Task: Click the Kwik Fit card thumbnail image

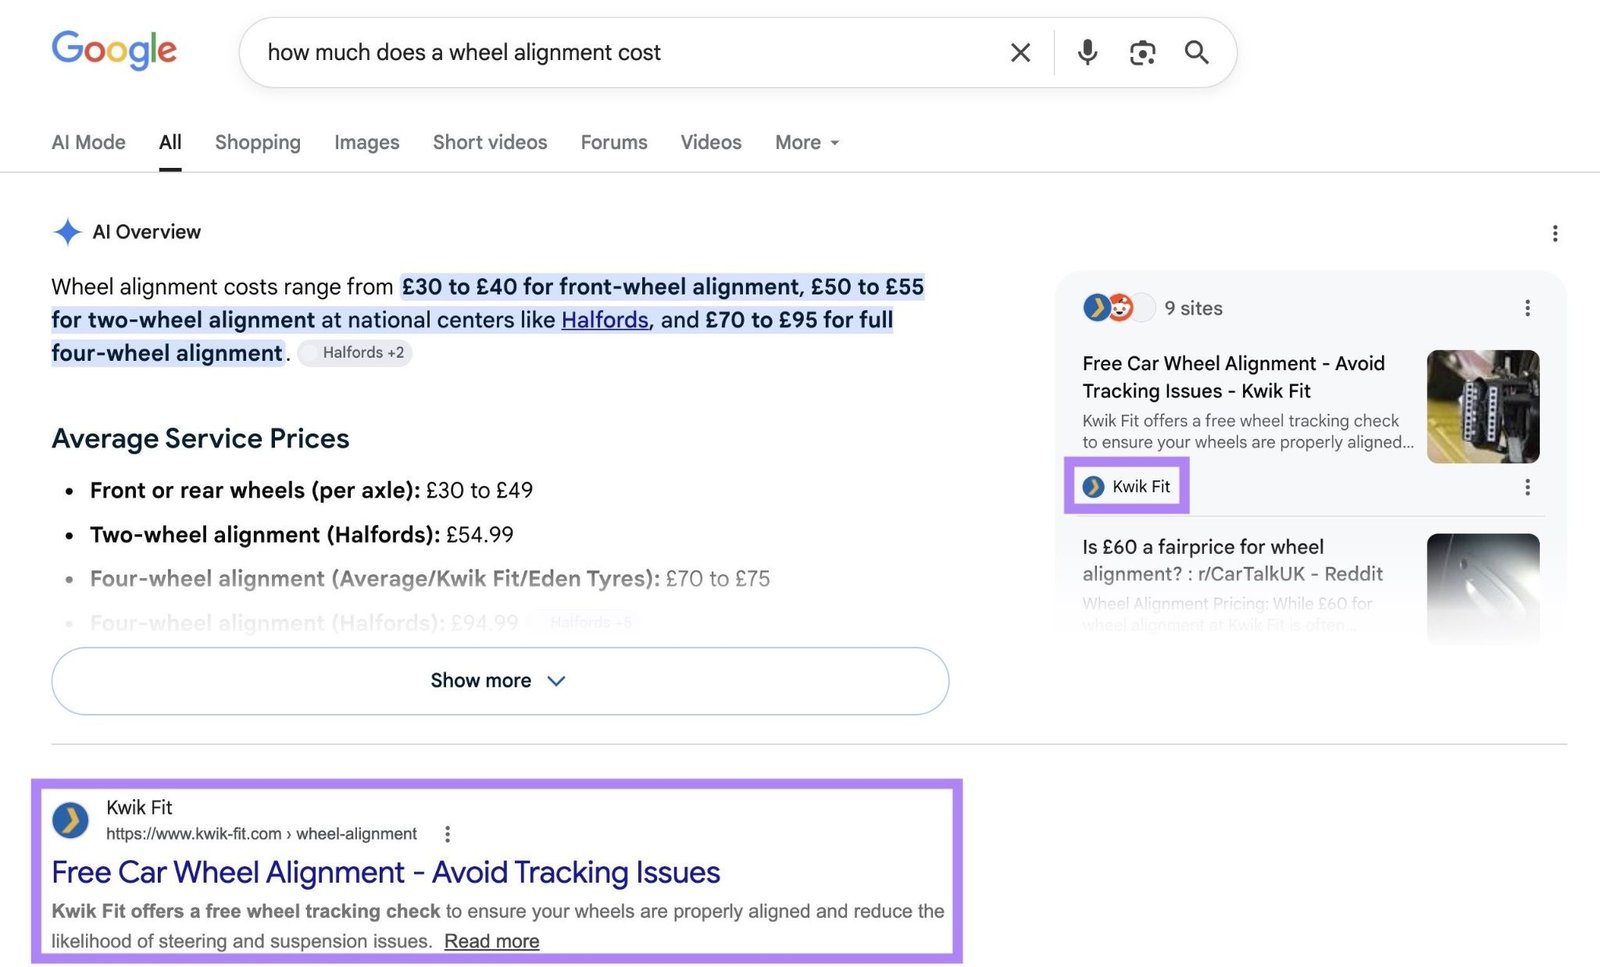Action: [1483, 406]
